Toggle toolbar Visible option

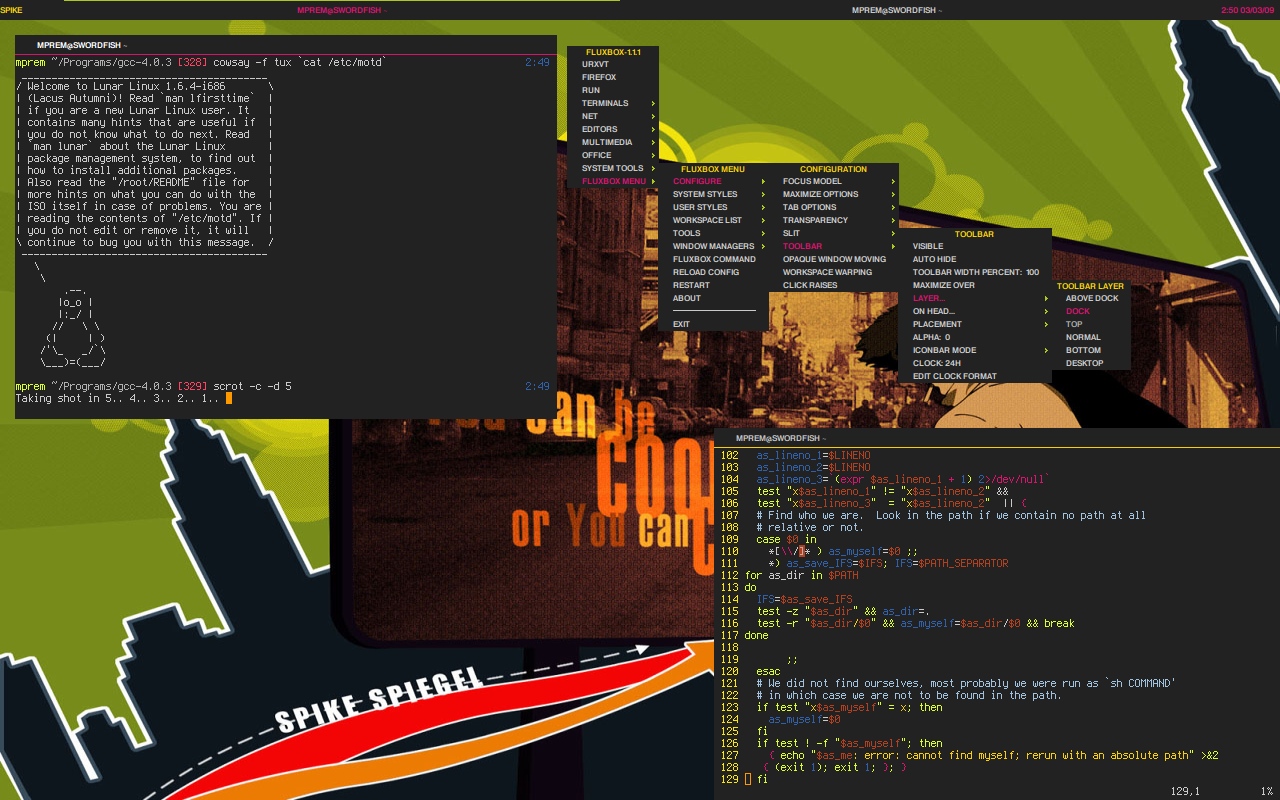click(x=975, y=246)
